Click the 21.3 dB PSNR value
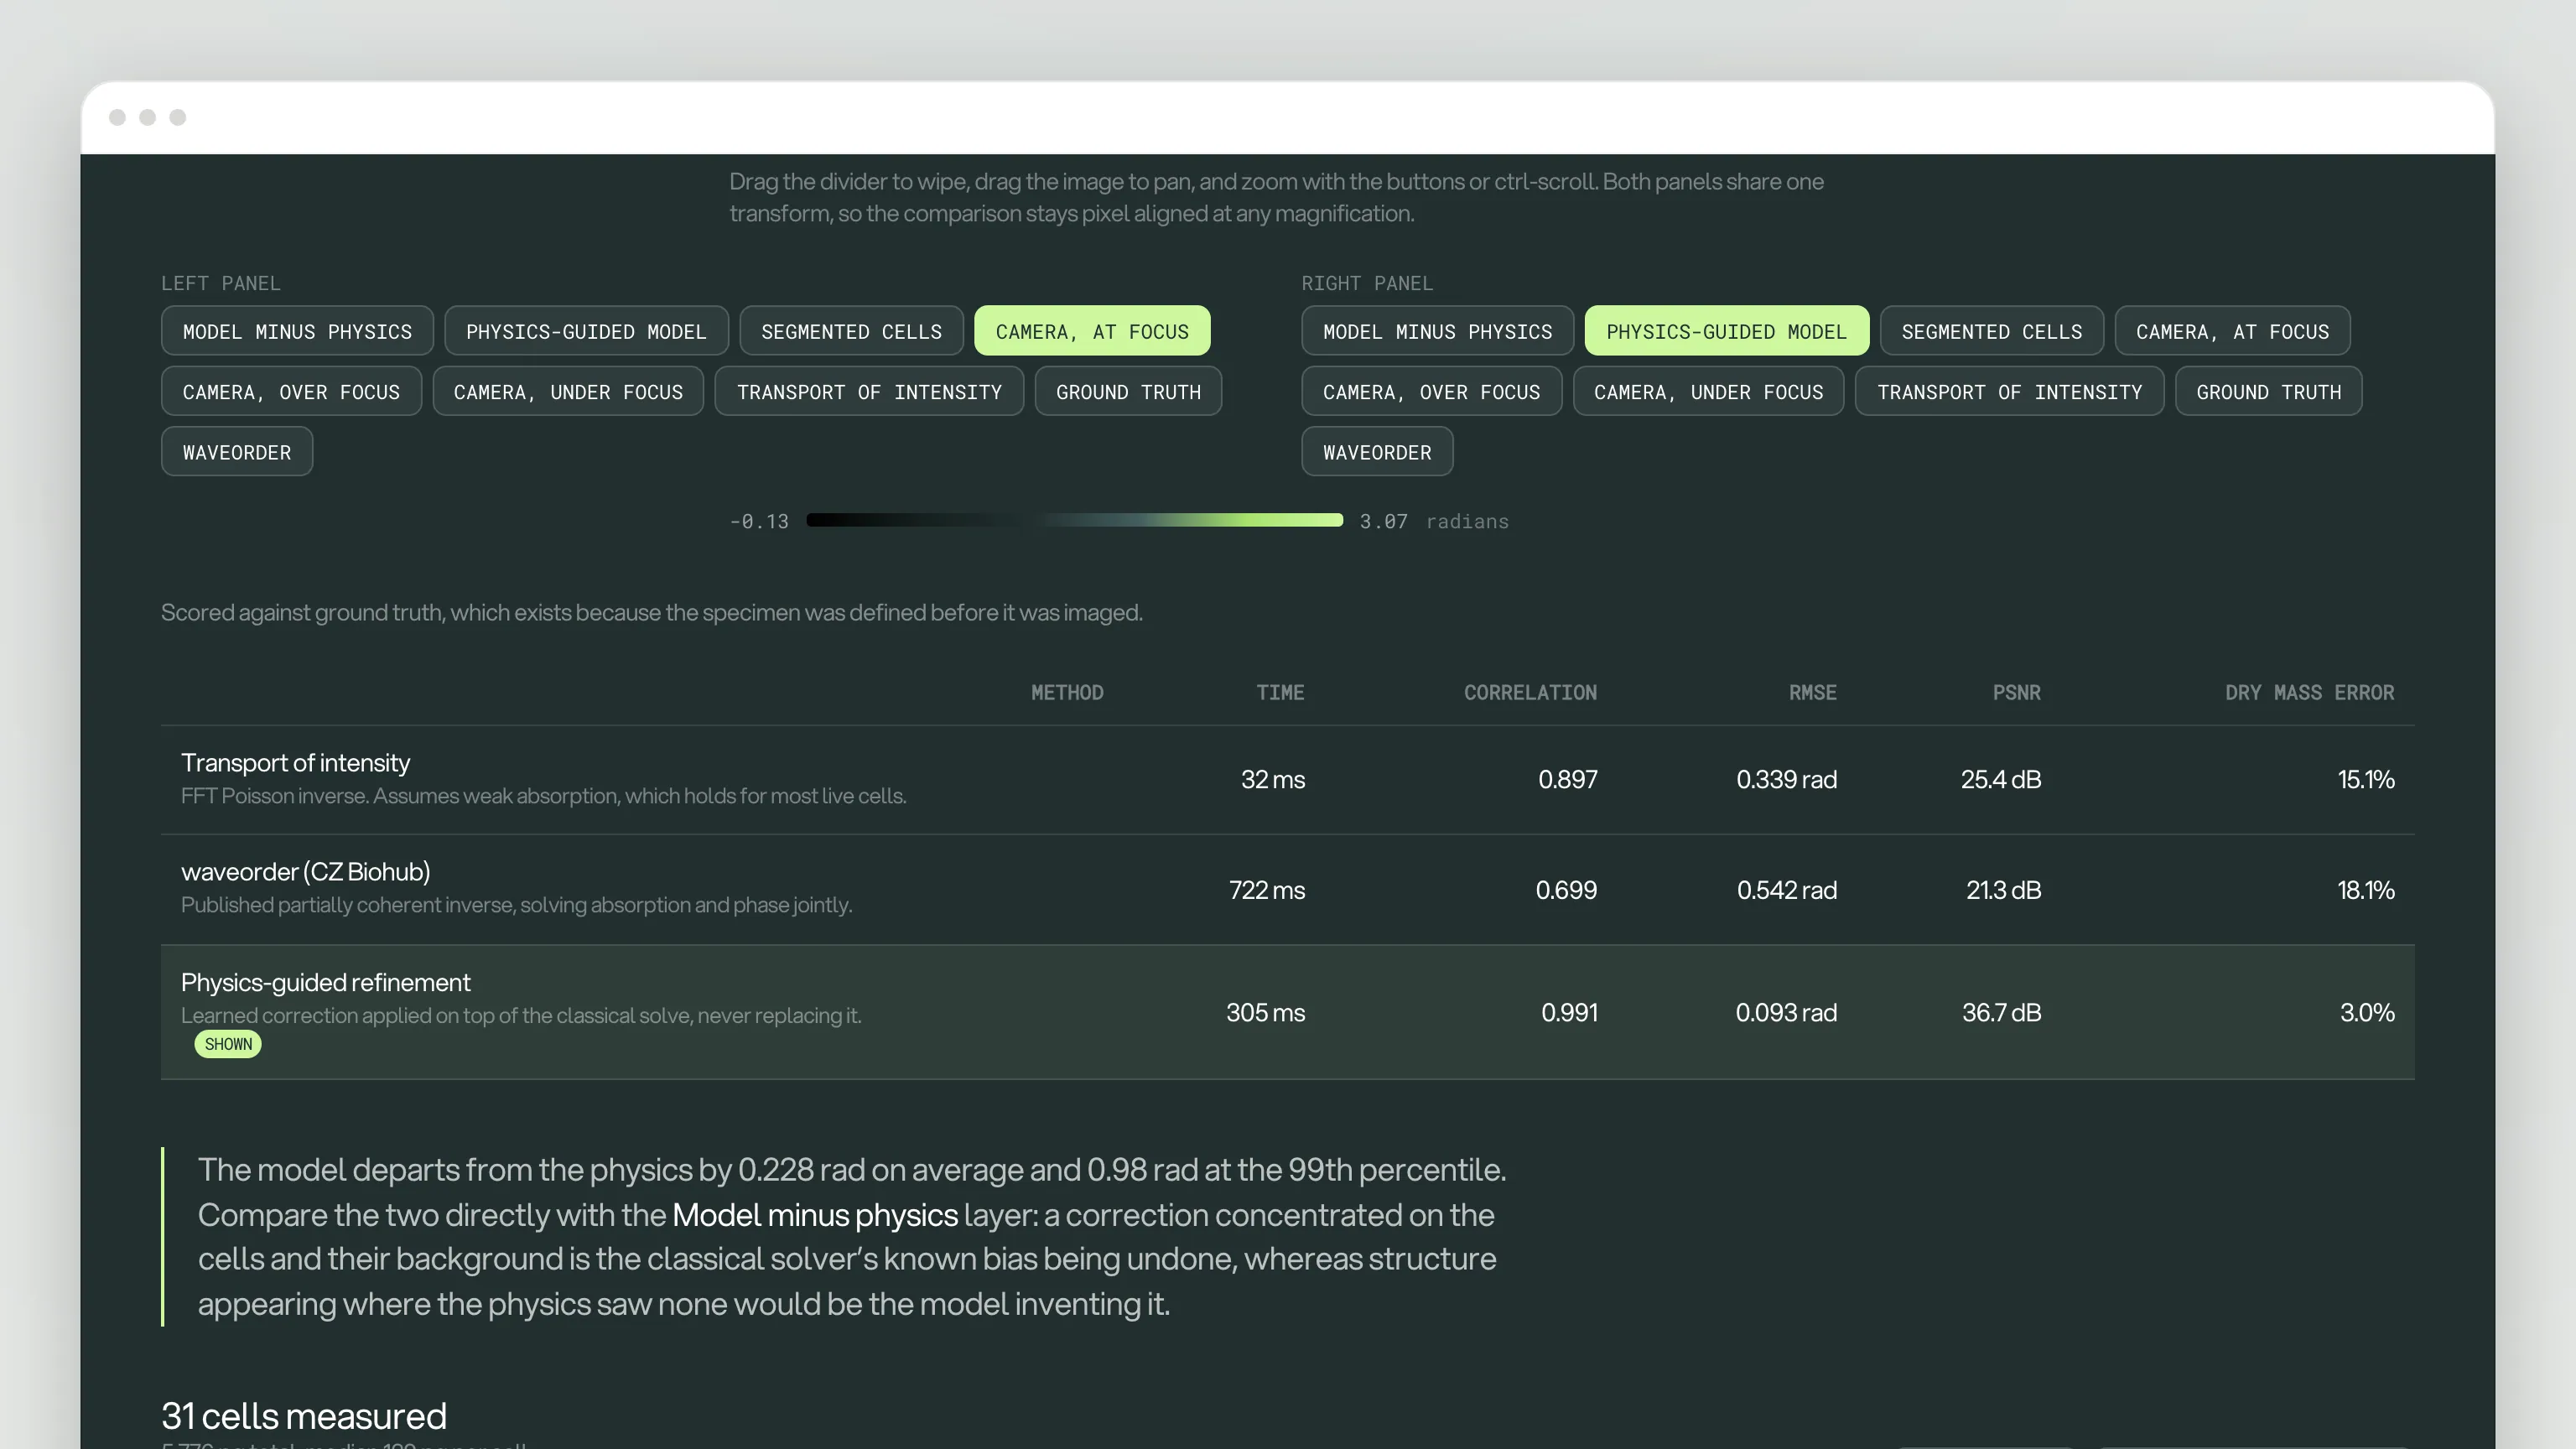This screenshot has width=2576, height=1449. [x=2003, y=891]
